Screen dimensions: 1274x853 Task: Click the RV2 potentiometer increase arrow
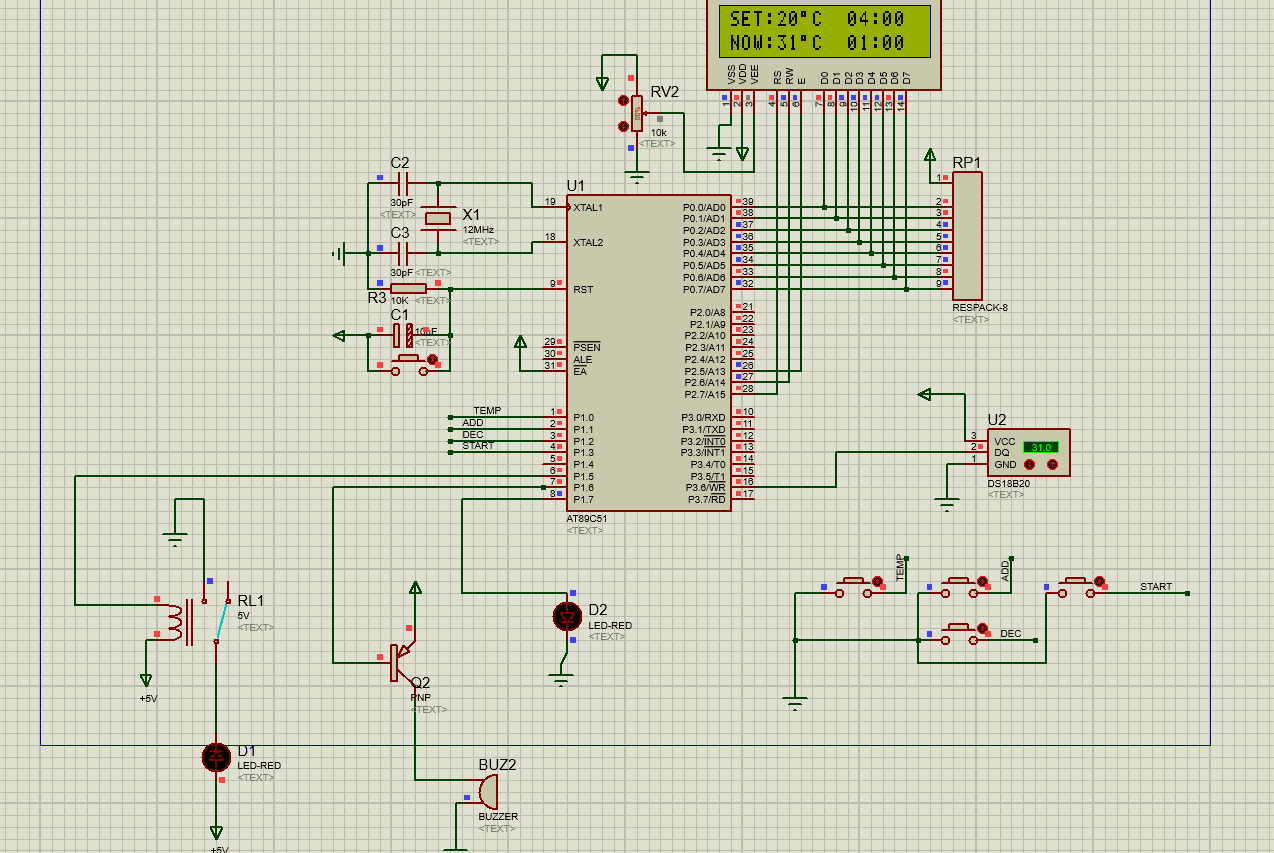(623, 101)
